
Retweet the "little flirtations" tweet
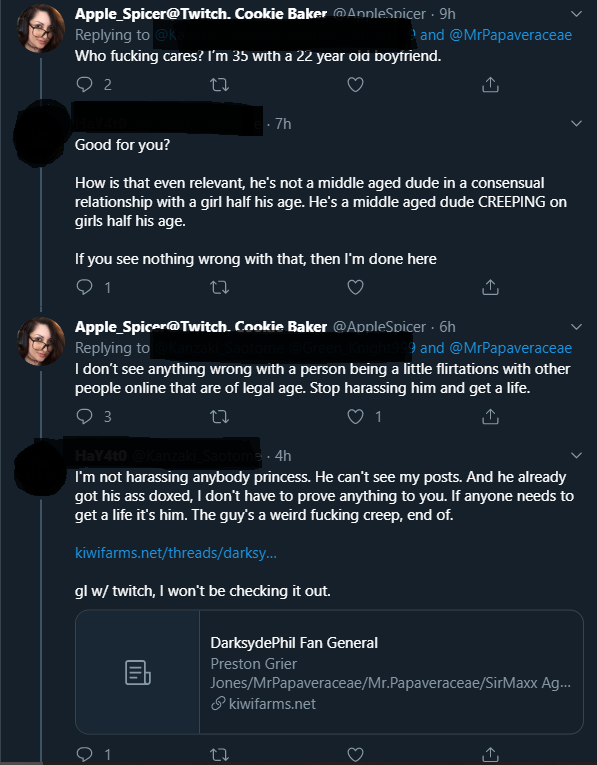click(x=219, y=417)
